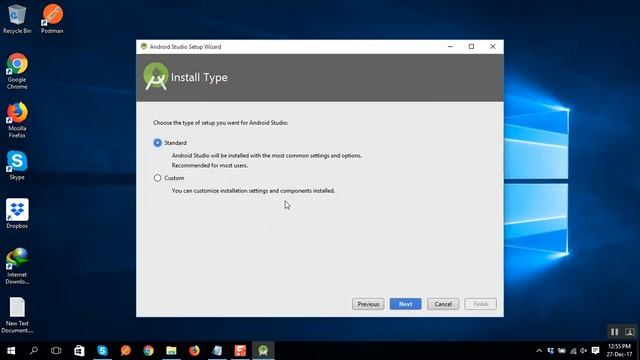Viewport: 640px width, 360px height.
Task: Go back with the Previous button
Action: 368,304
